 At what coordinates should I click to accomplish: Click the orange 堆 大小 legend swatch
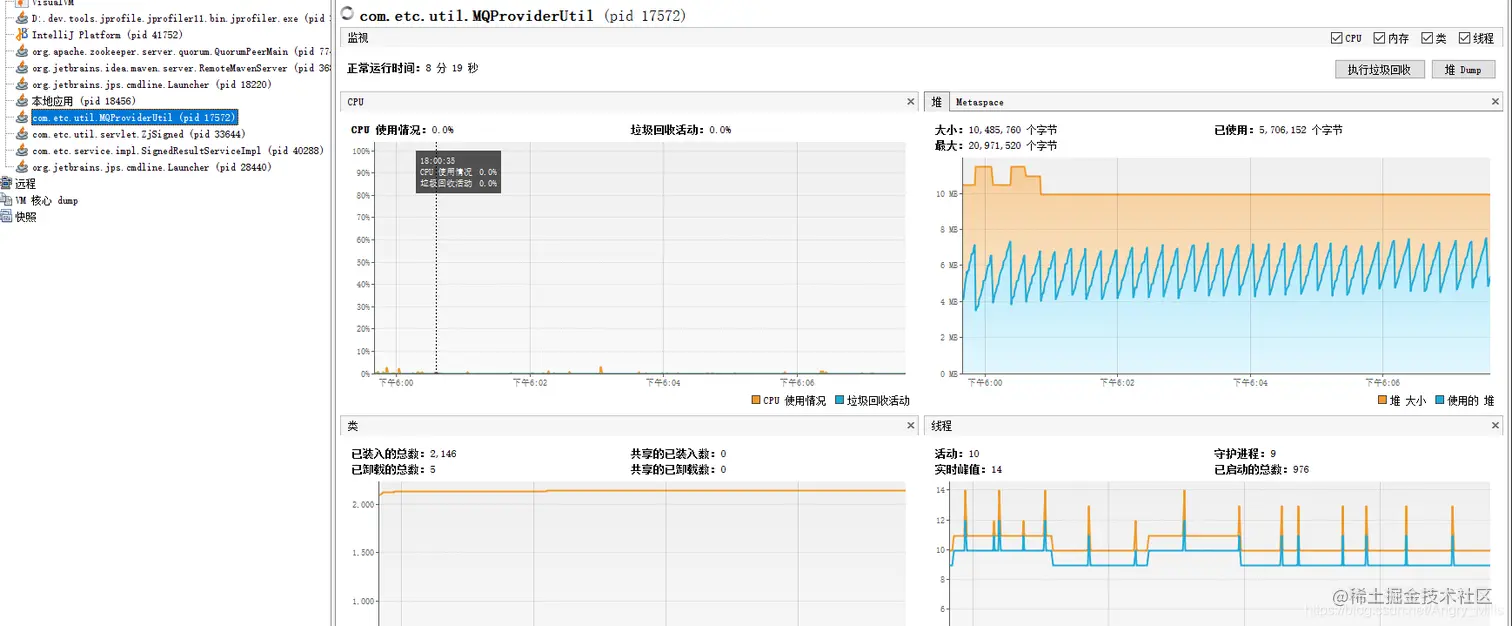[x=1382, y=400]
